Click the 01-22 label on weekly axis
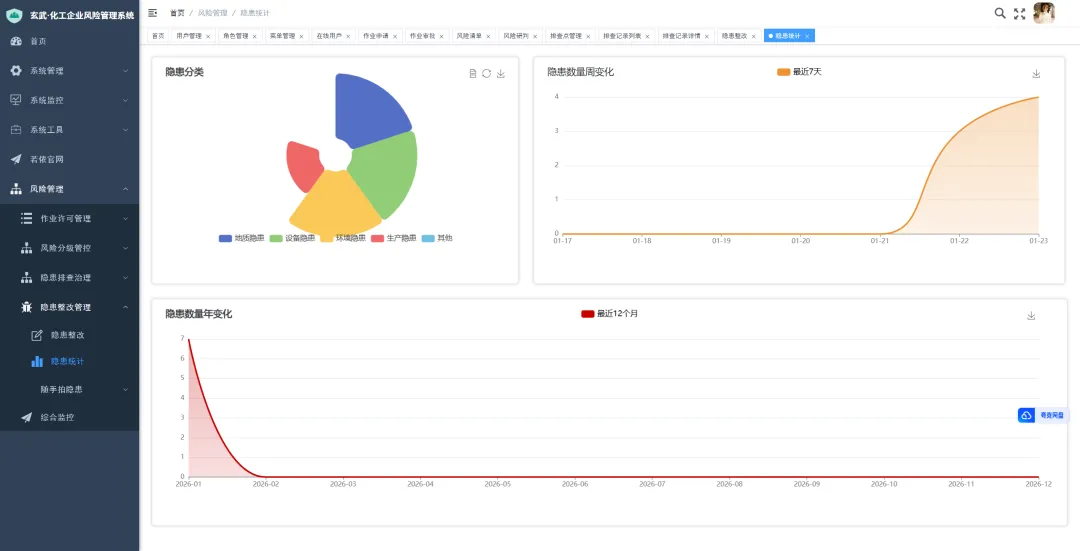Image resolution: width=1080 pixels, height=551 pixels. tap(959, 241)
